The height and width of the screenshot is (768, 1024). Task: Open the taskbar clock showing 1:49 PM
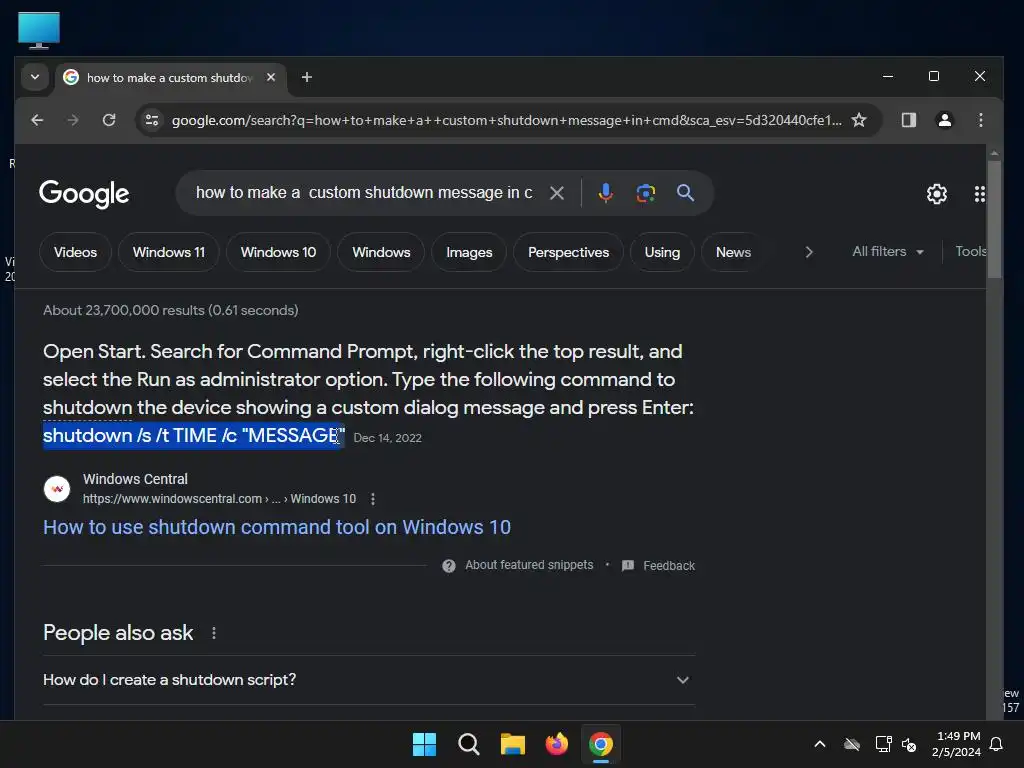pos(957,744)
